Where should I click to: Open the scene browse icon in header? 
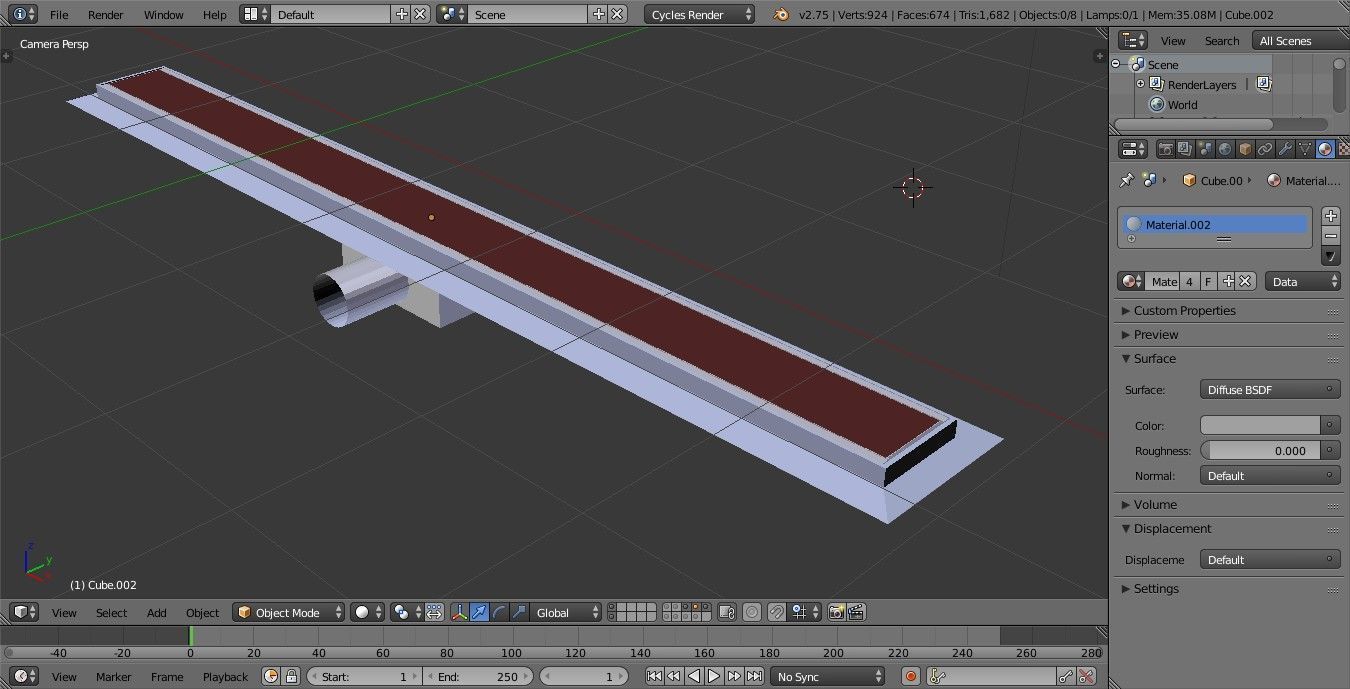(453, 14)
